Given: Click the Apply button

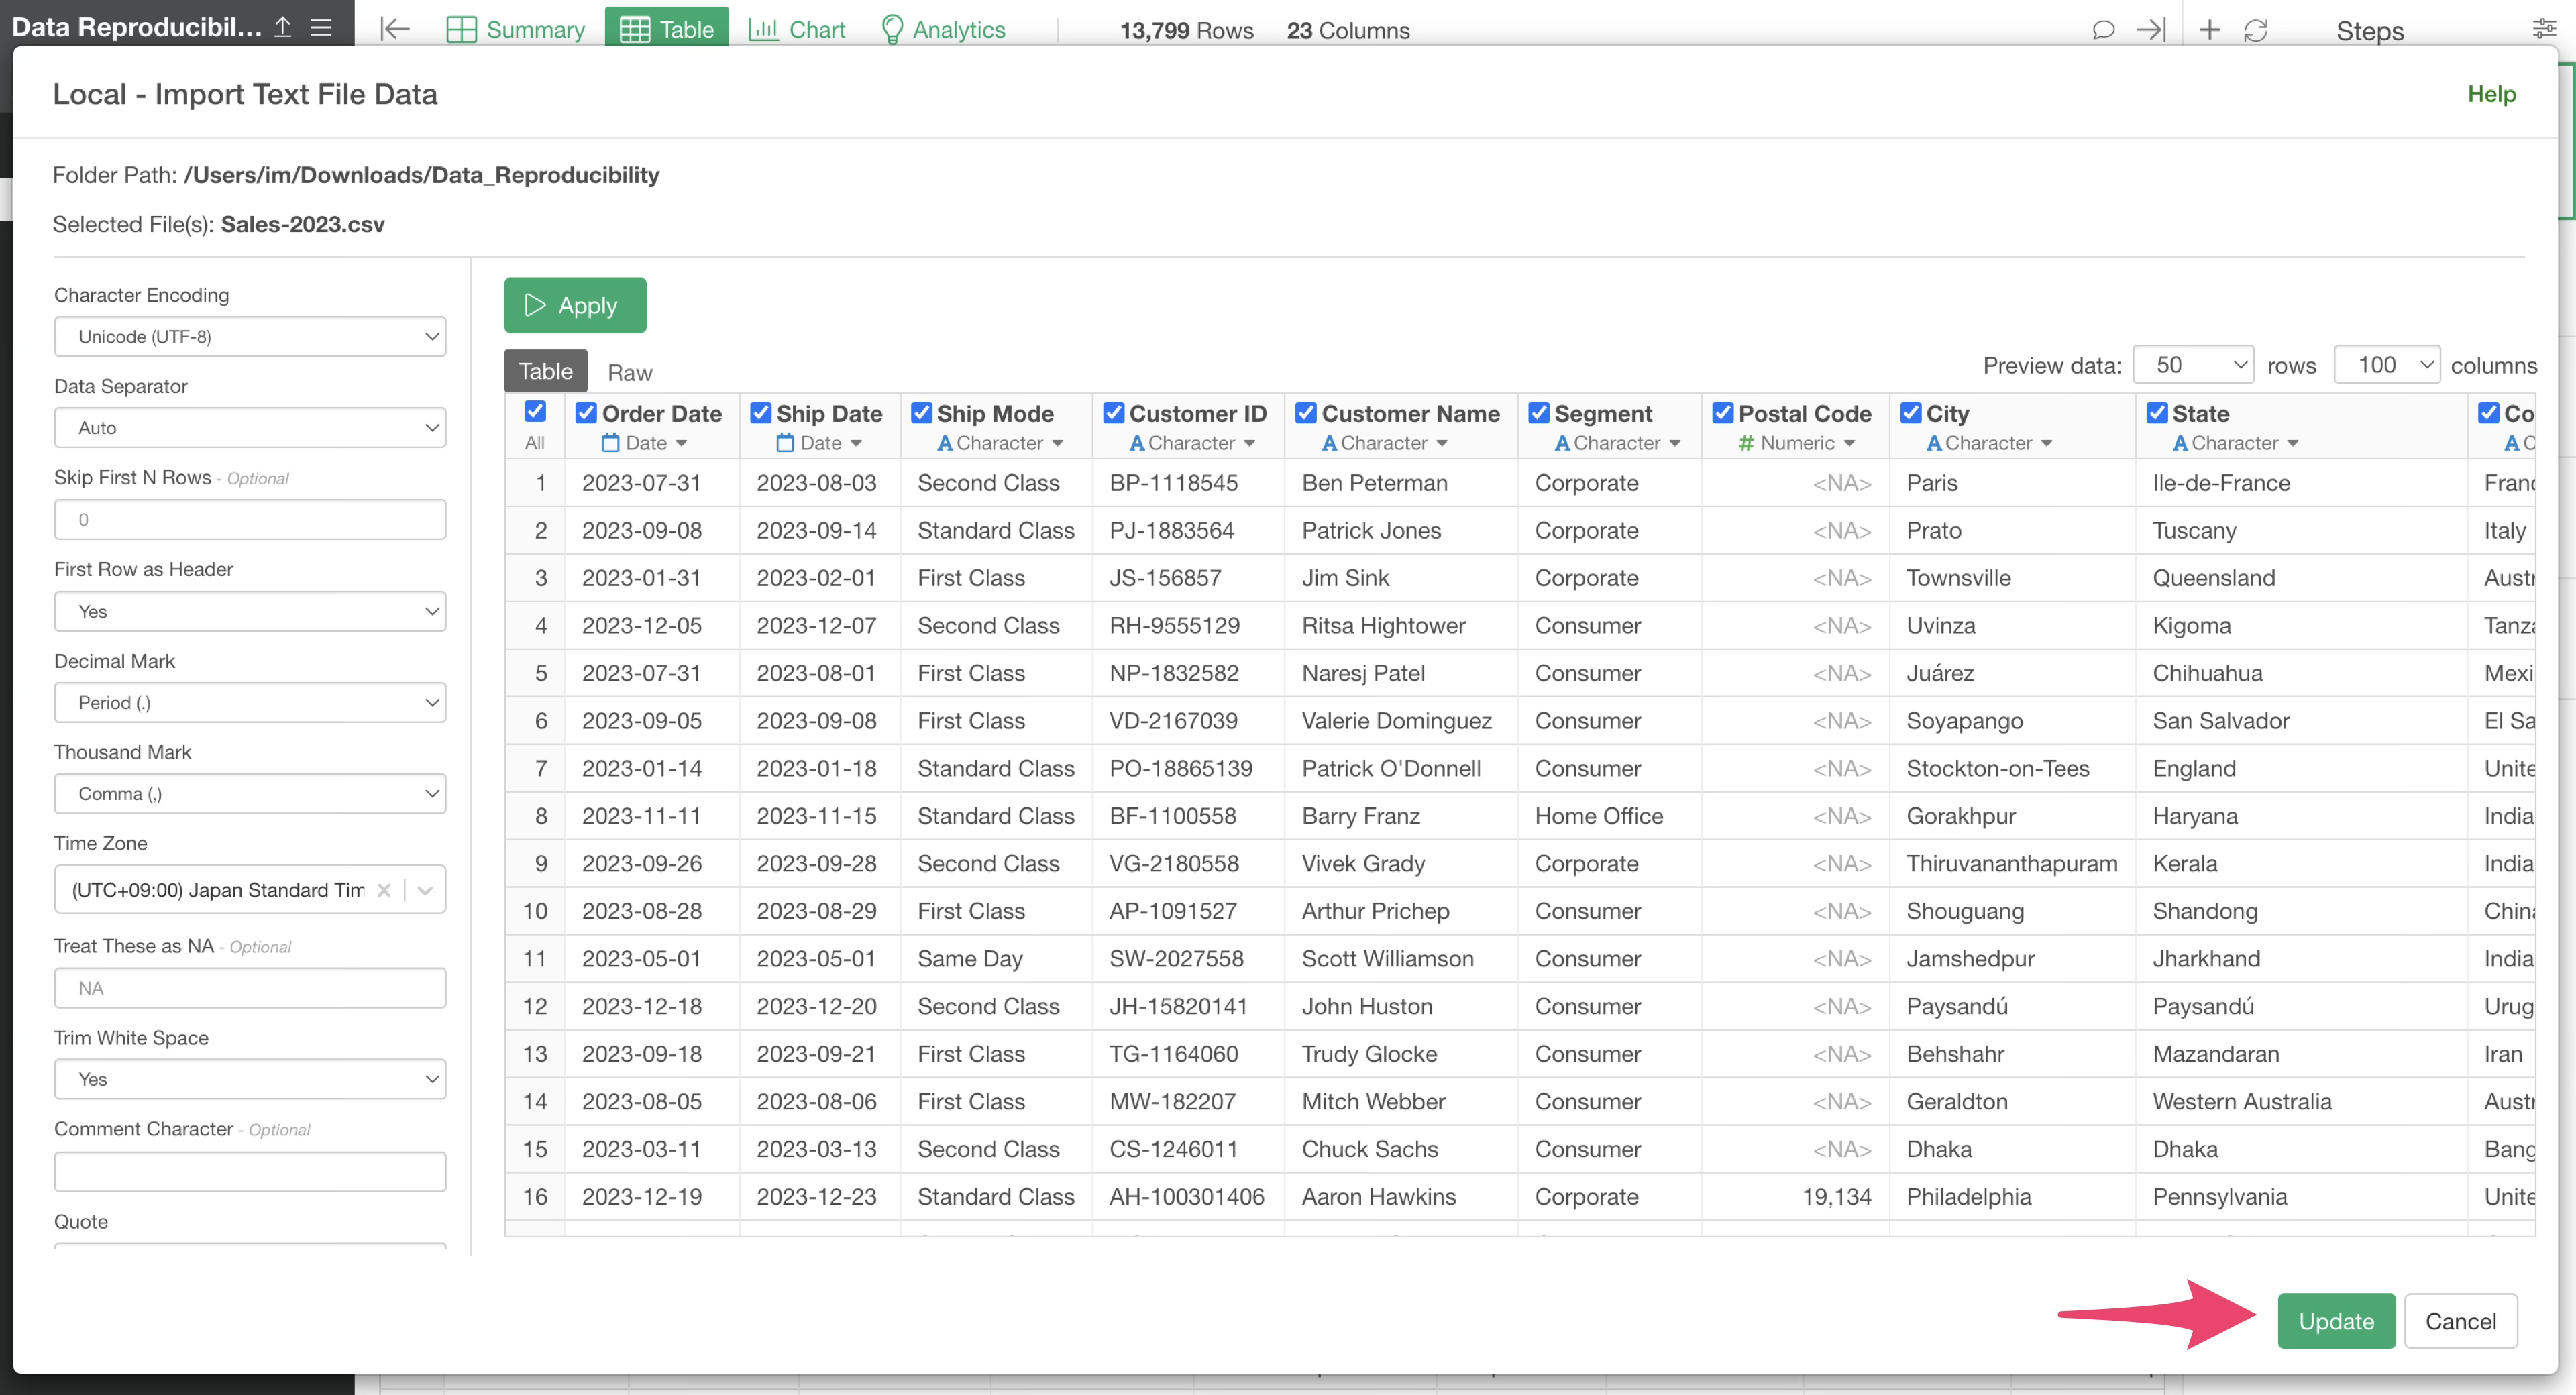Looking at the screenshot, I should [574, 306].
